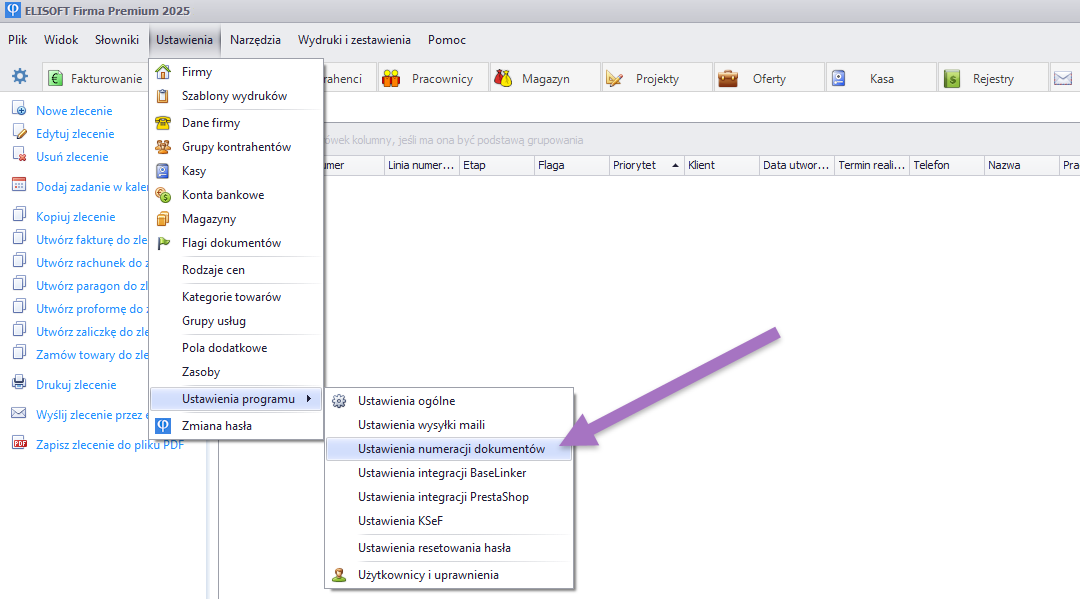Click Użytkownicy i uprawnienia user icon

[x=339, y=575]
